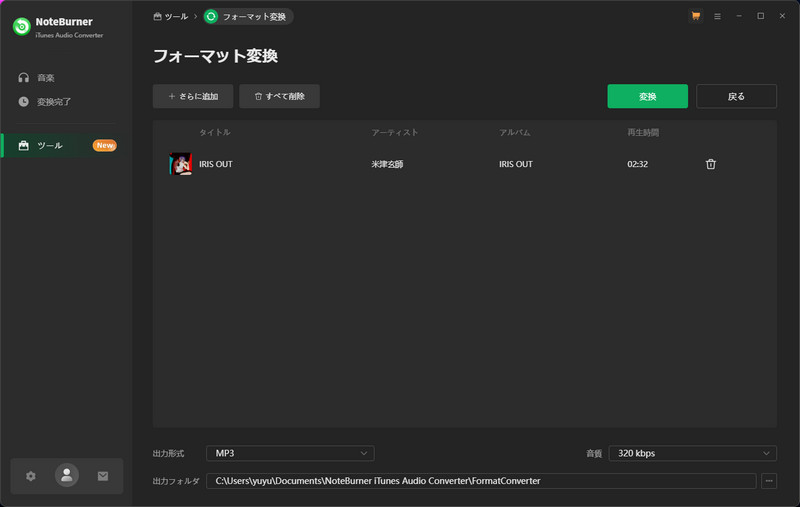Open the 変換完了 sidebar item
Viewport: 800px width, 507px height.
(x=66, y=102)
